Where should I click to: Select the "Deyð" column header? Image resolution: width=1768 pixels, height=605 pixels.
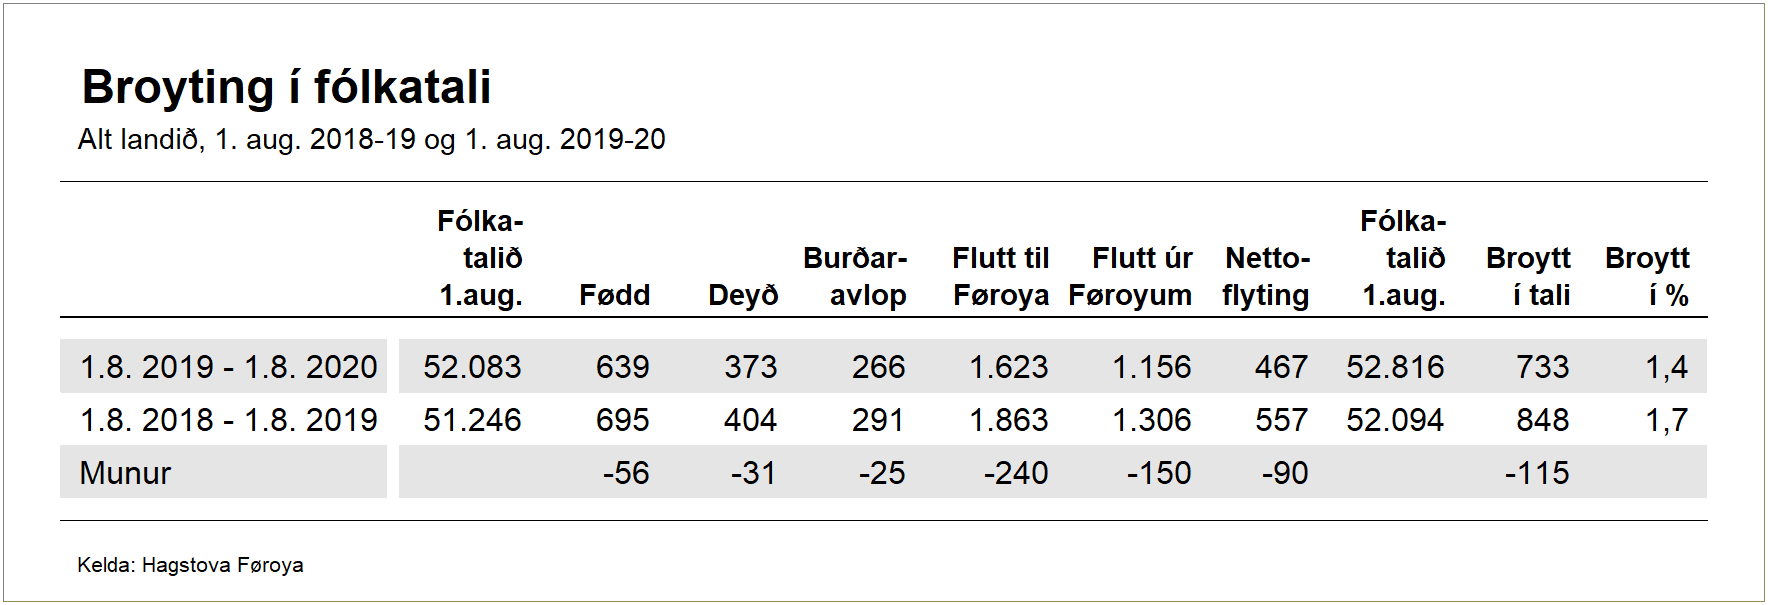click(742, 295)
